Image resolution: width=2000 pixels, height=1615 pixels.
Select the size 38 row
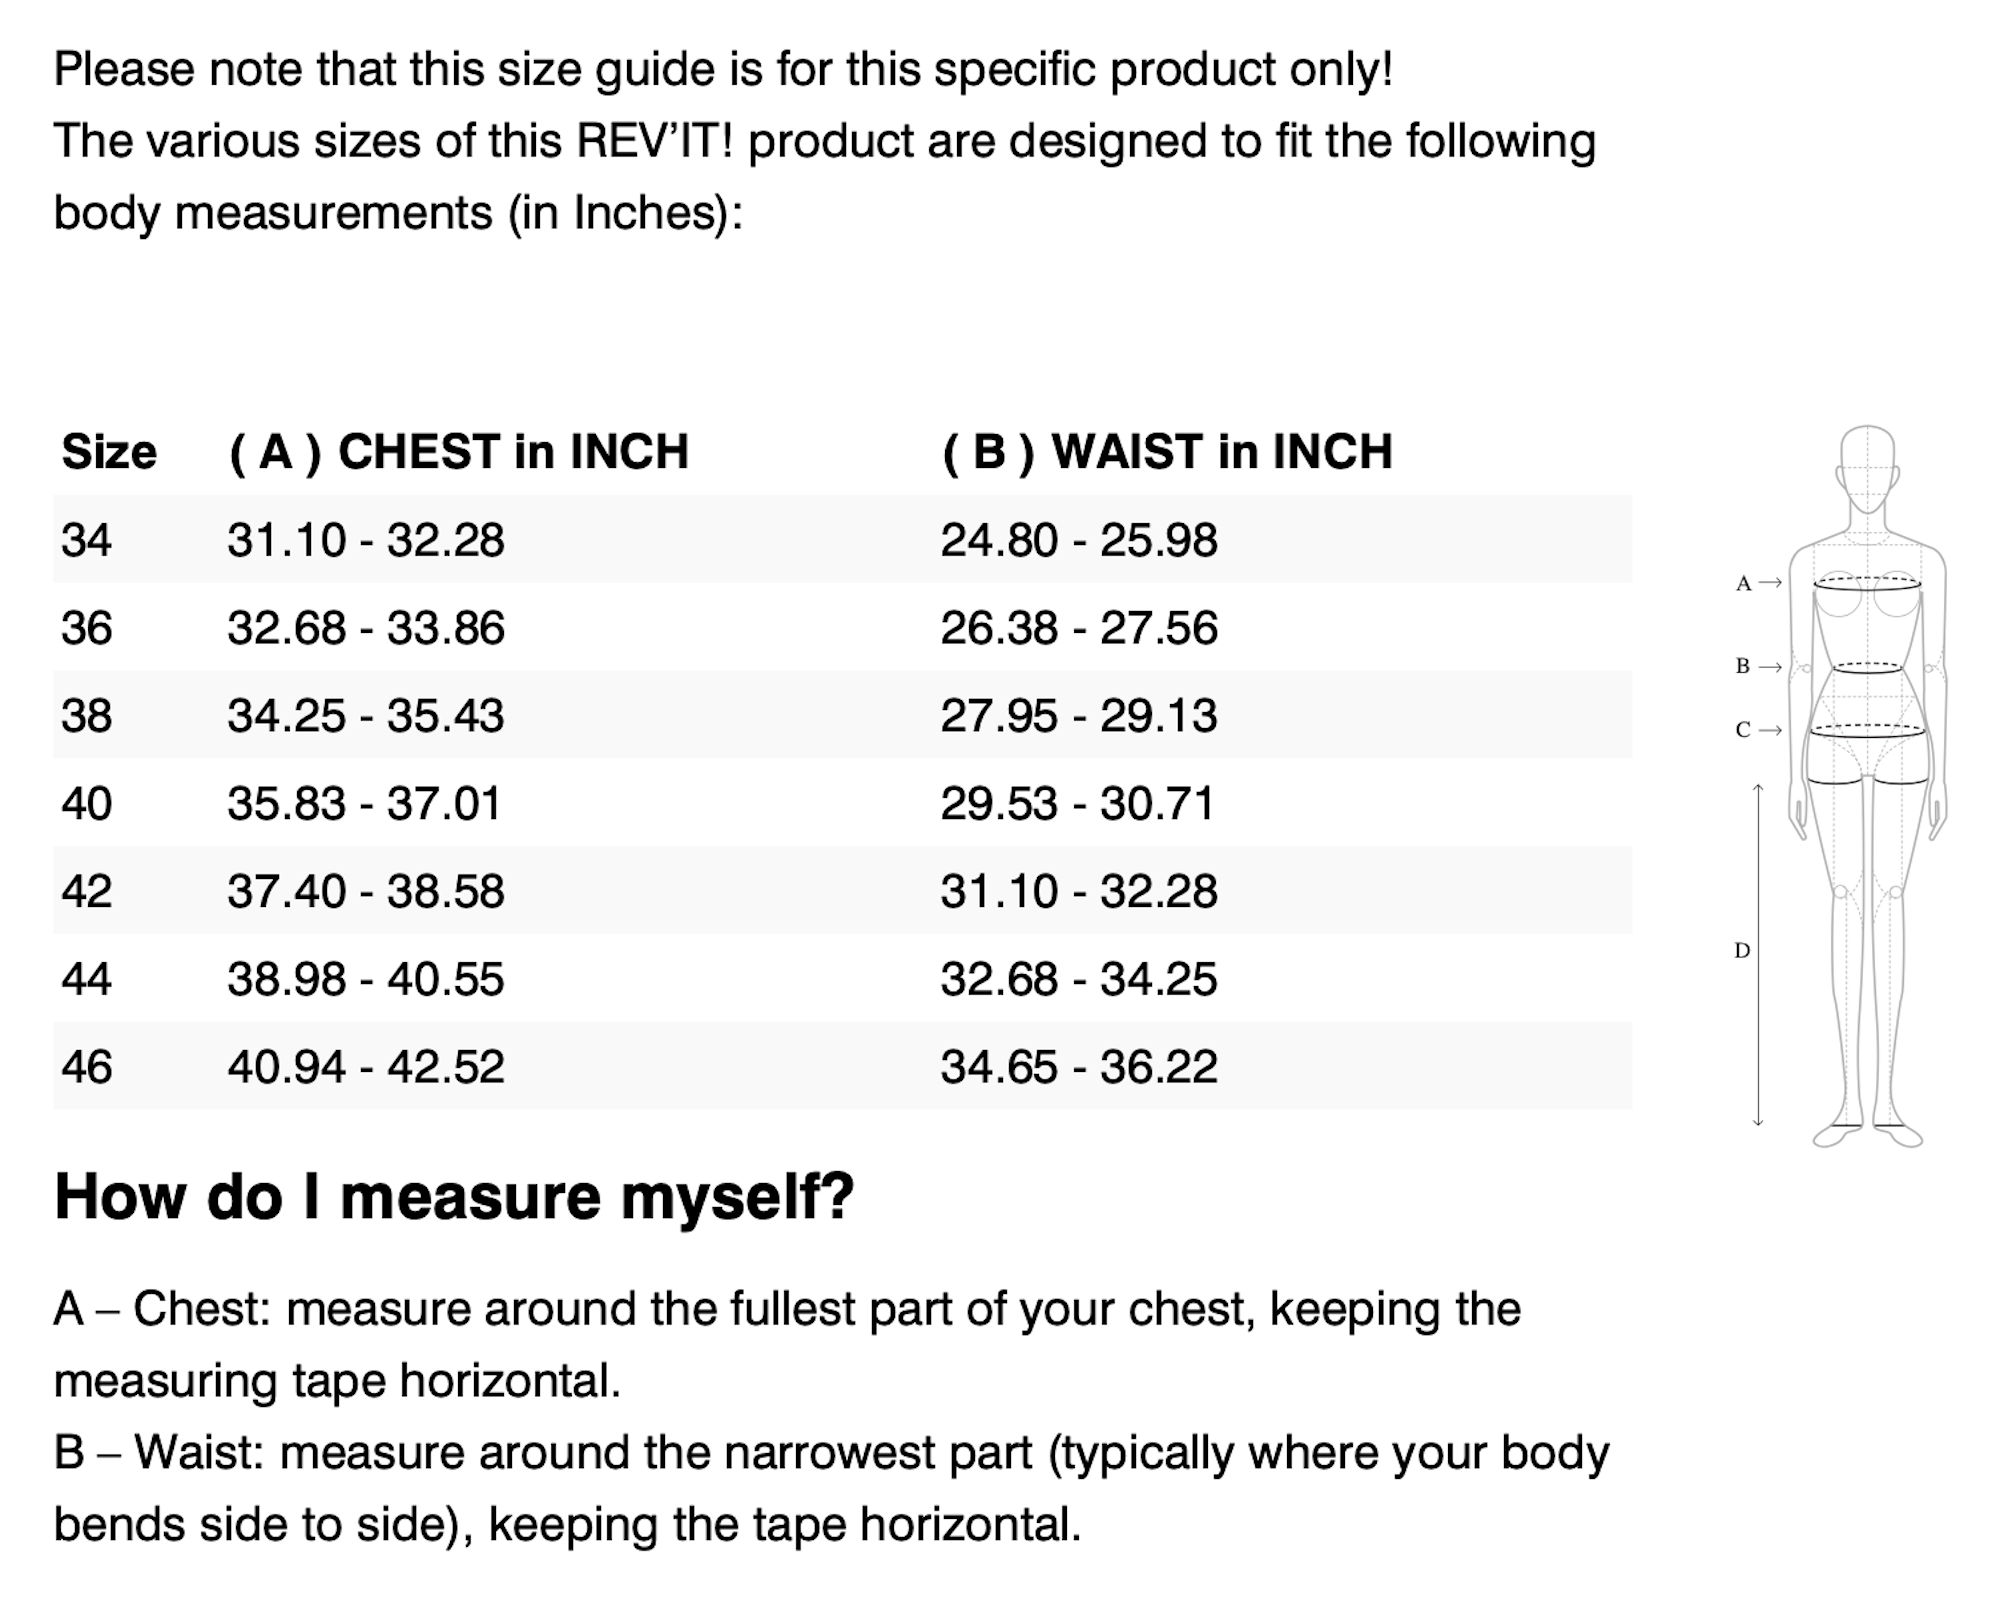click(842, 715)
